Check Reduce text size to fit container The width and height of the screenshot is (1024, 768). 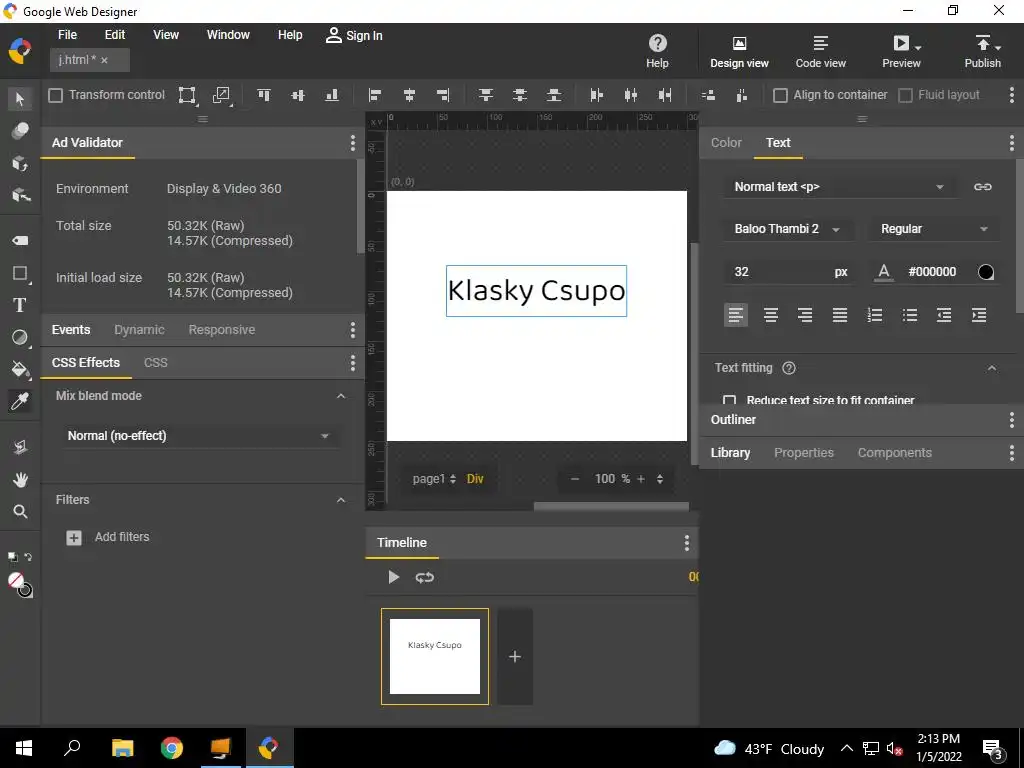pyautogui.click(x=729, y=400)
